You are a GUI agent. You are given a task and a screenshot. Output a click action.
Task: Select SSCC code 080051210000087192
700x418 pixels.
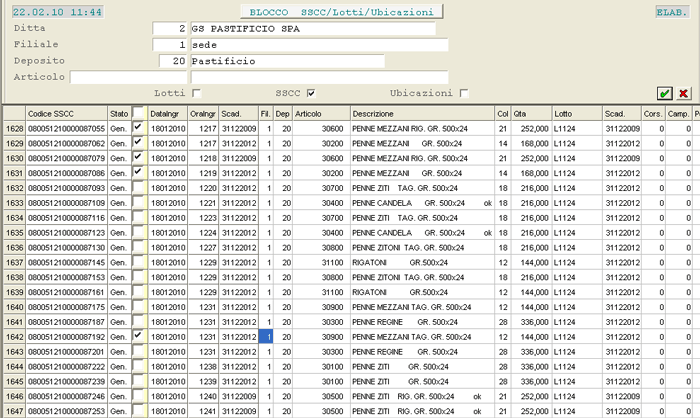point(67,337)
